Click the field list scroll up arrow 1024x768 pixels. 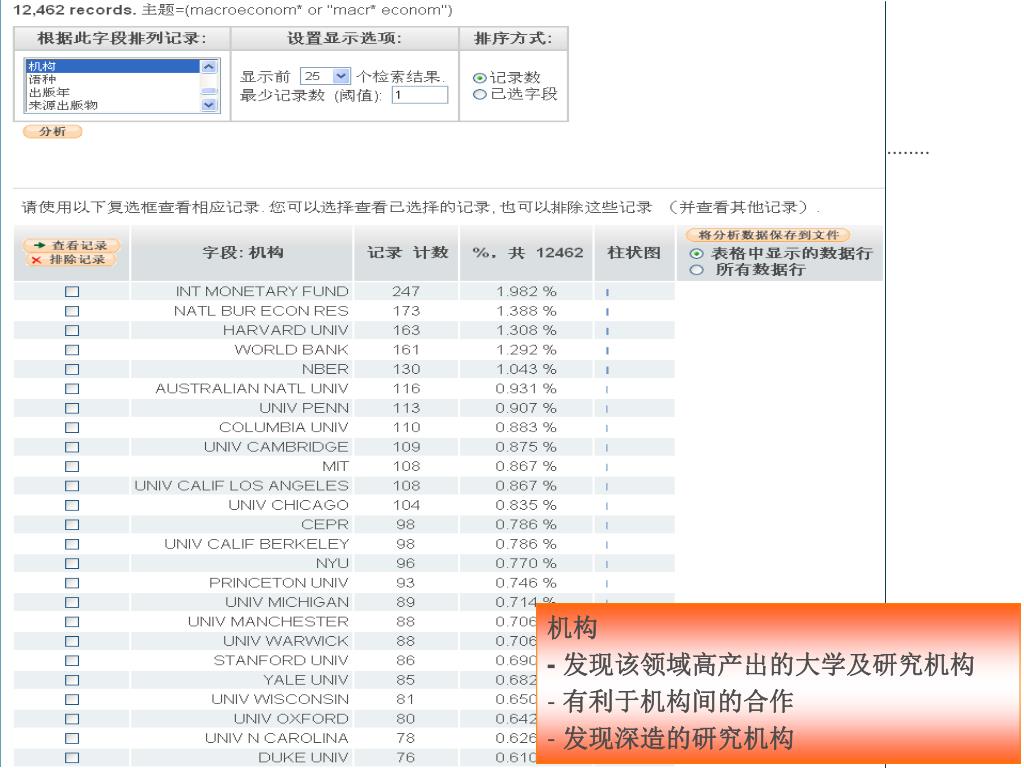pos(209,66)
